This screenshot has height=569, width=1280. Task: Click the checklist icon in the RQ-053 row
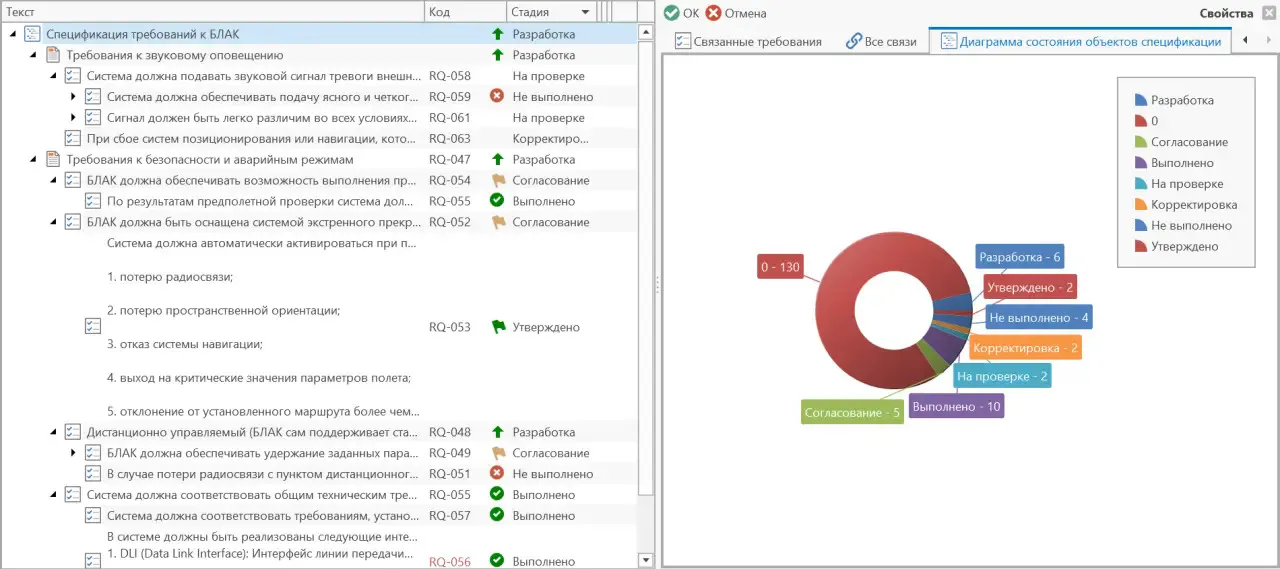pos(93,327)
